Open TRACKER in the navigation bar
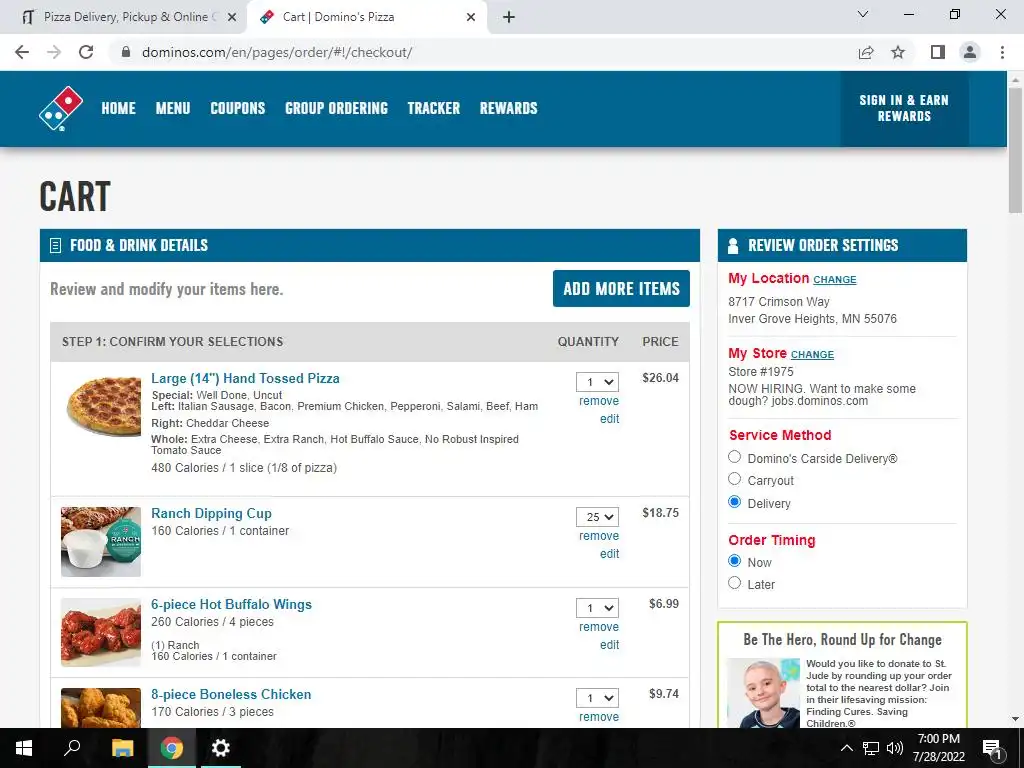 click(434, 108)
